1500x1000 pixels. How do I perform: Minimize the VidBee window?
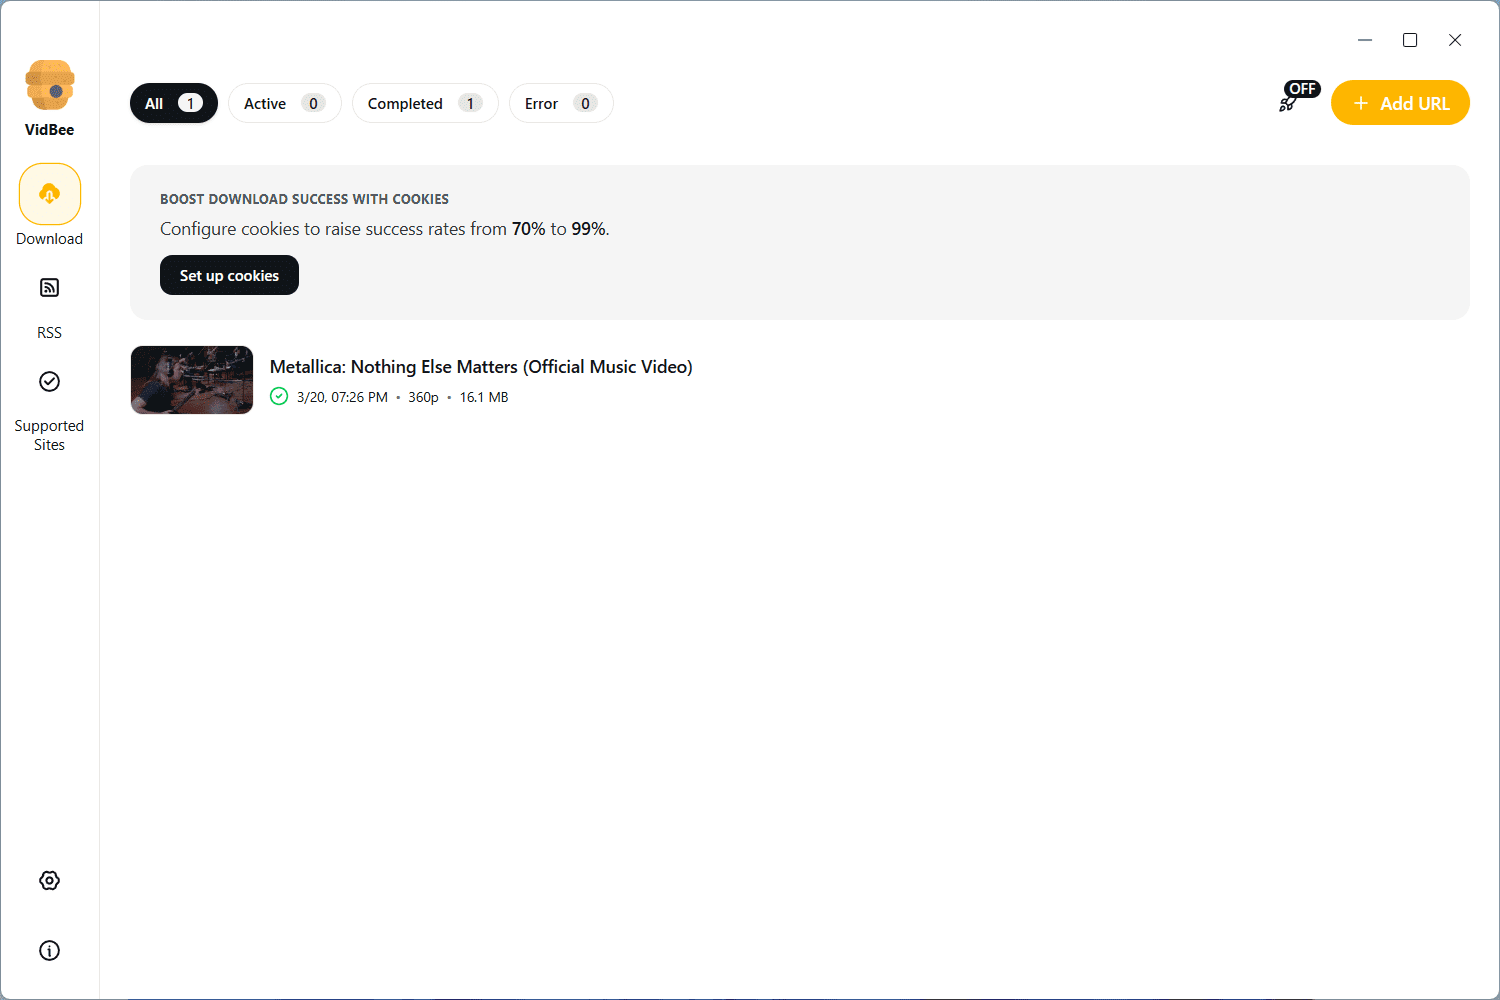[1365, 40]
